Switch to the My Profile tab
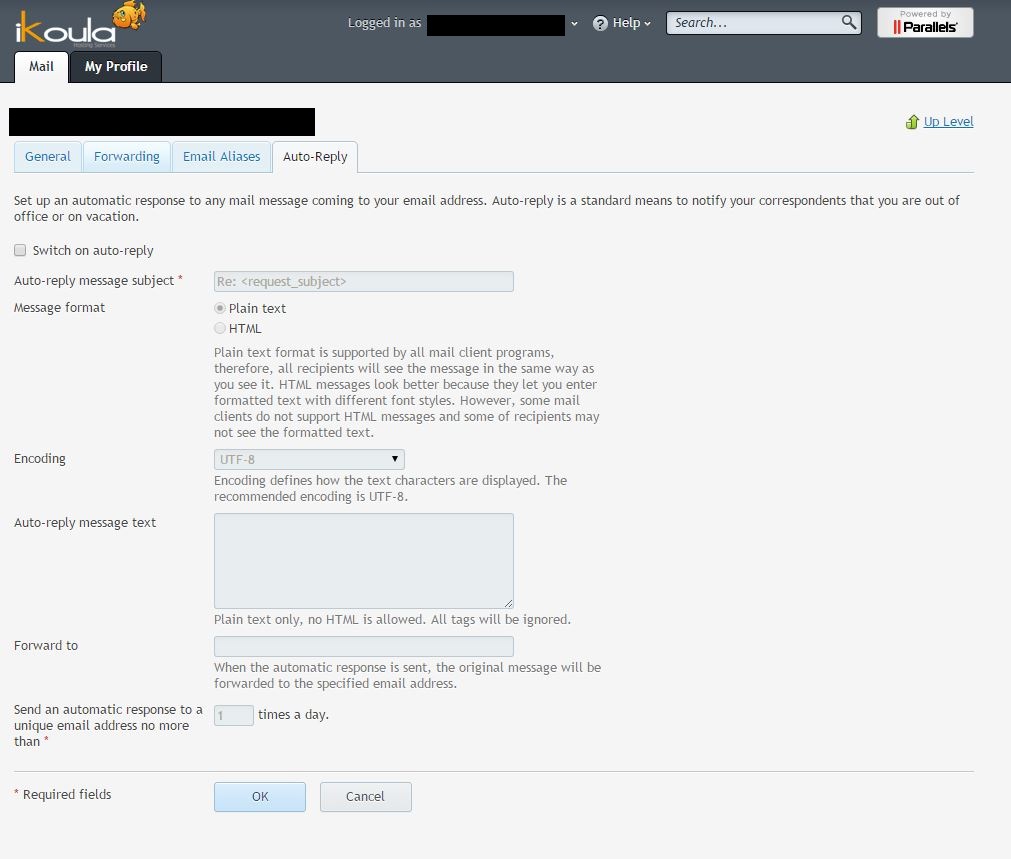Viewport: 1011px width, 859px height. point(116,66)
